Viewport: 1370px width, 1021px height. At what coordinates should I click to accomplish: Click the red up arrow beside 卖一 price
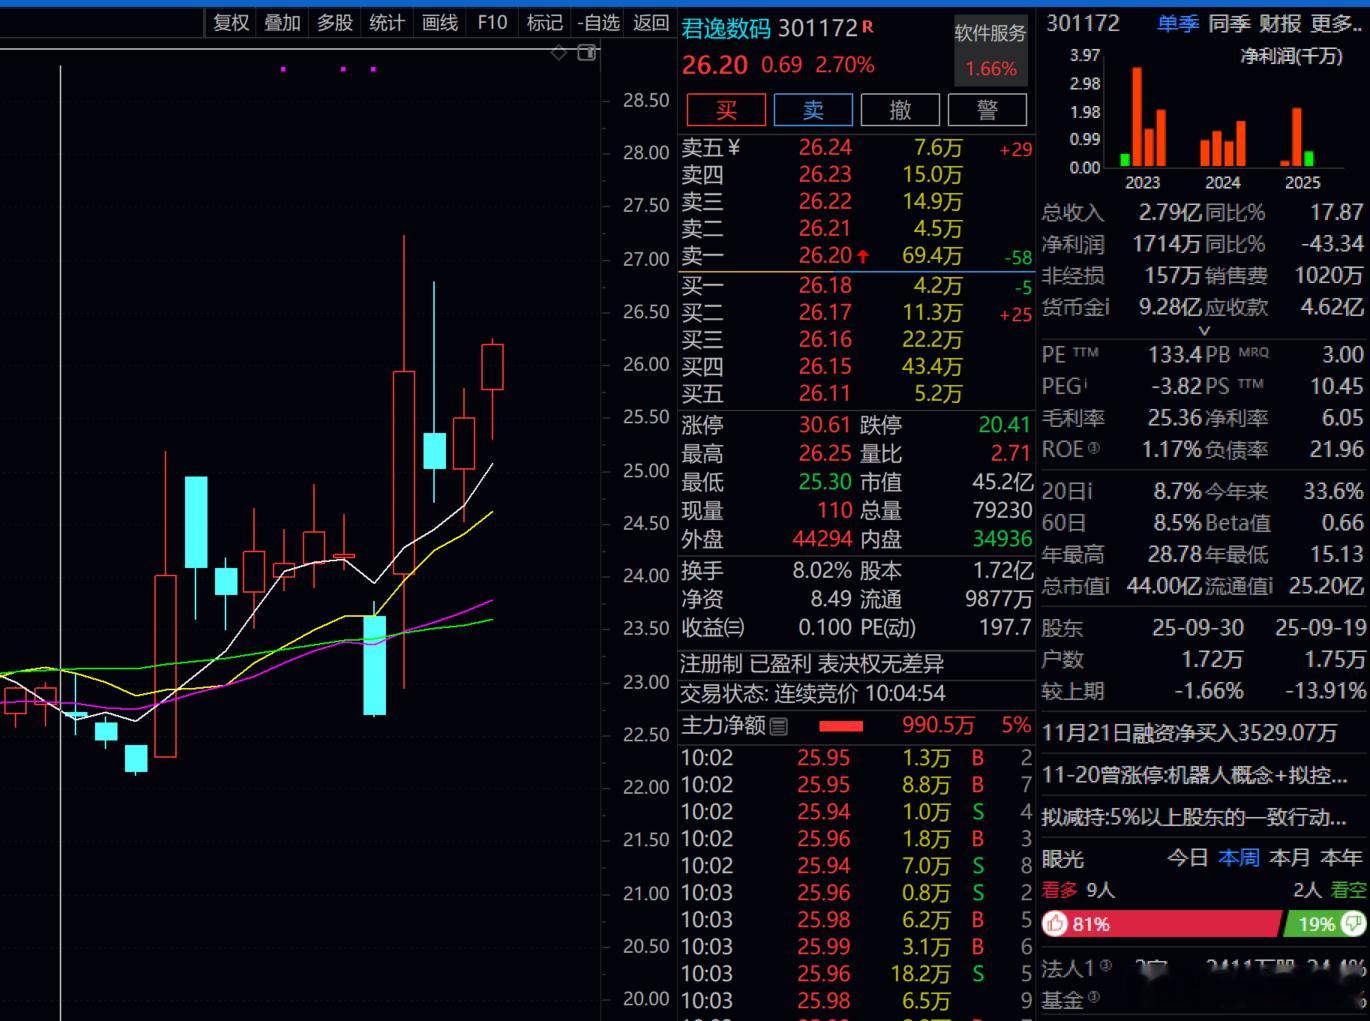point(863,256)
